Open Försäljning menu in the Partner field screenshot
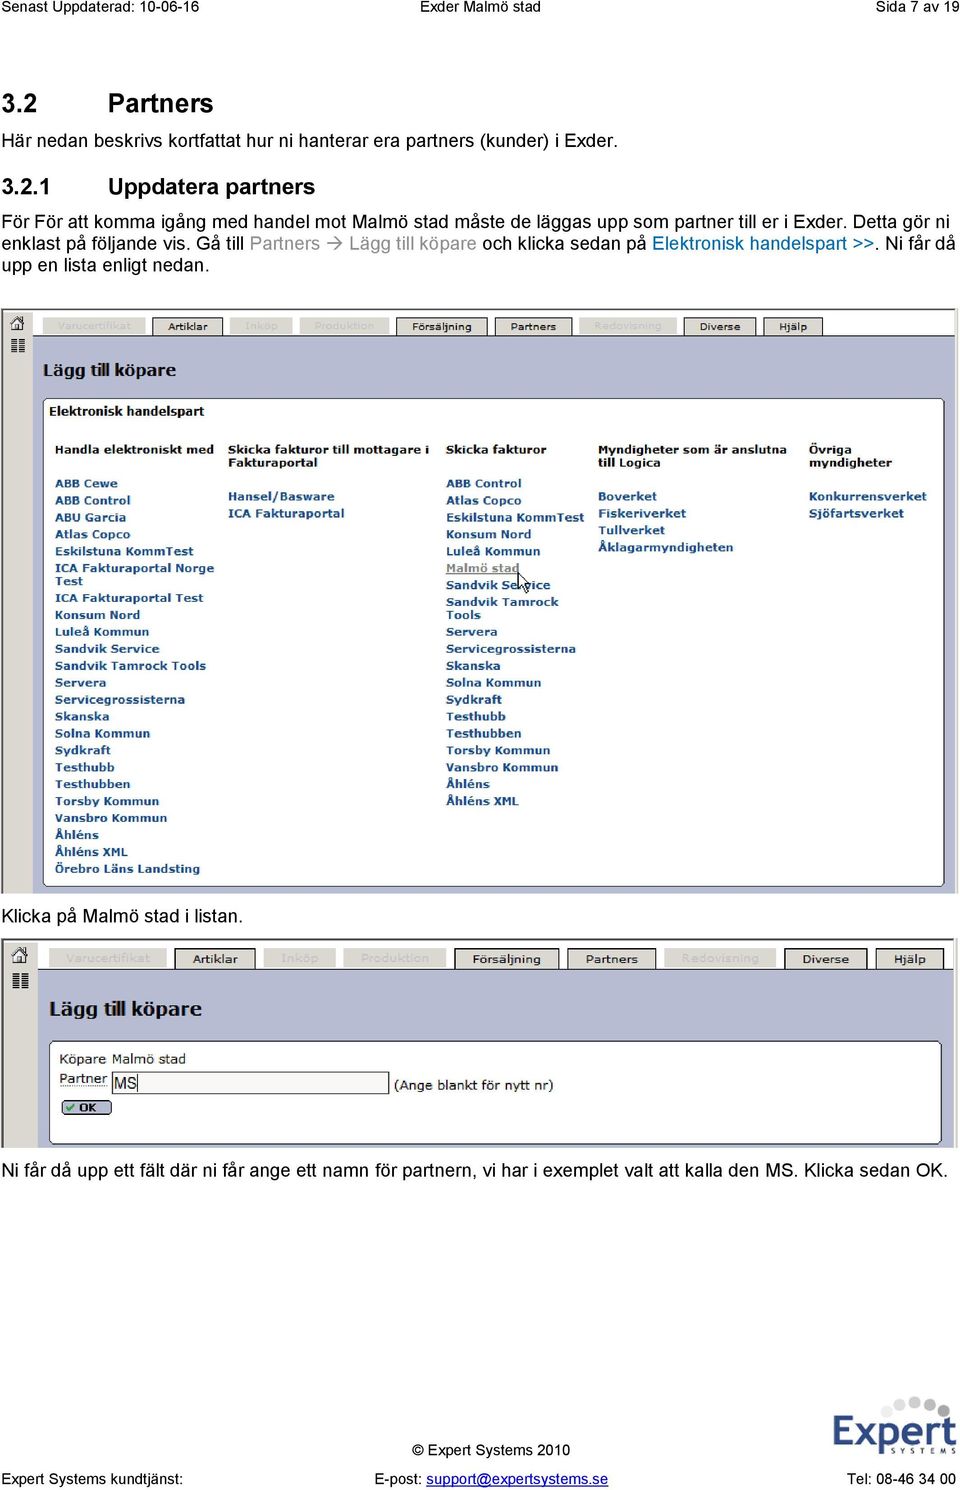Viewport: 960px width, 1490px height. 506,958
